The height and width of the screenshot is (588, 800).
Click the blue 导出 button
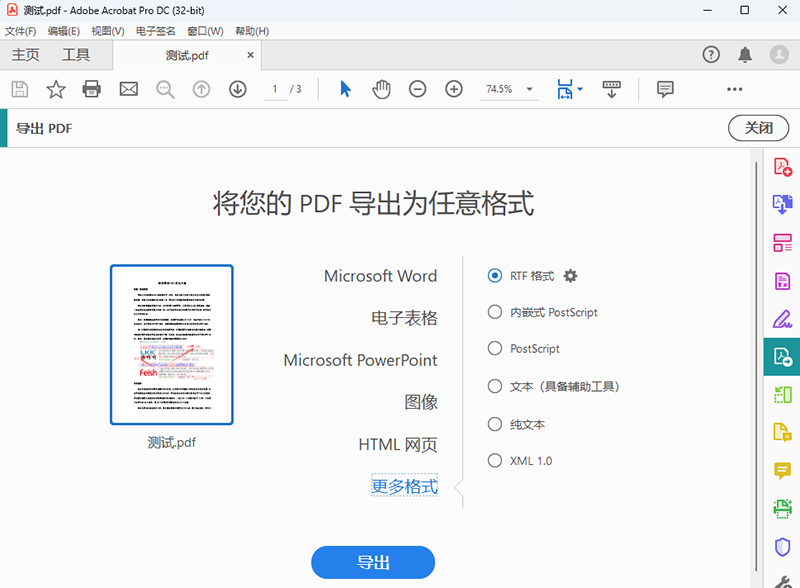(373, 562)
